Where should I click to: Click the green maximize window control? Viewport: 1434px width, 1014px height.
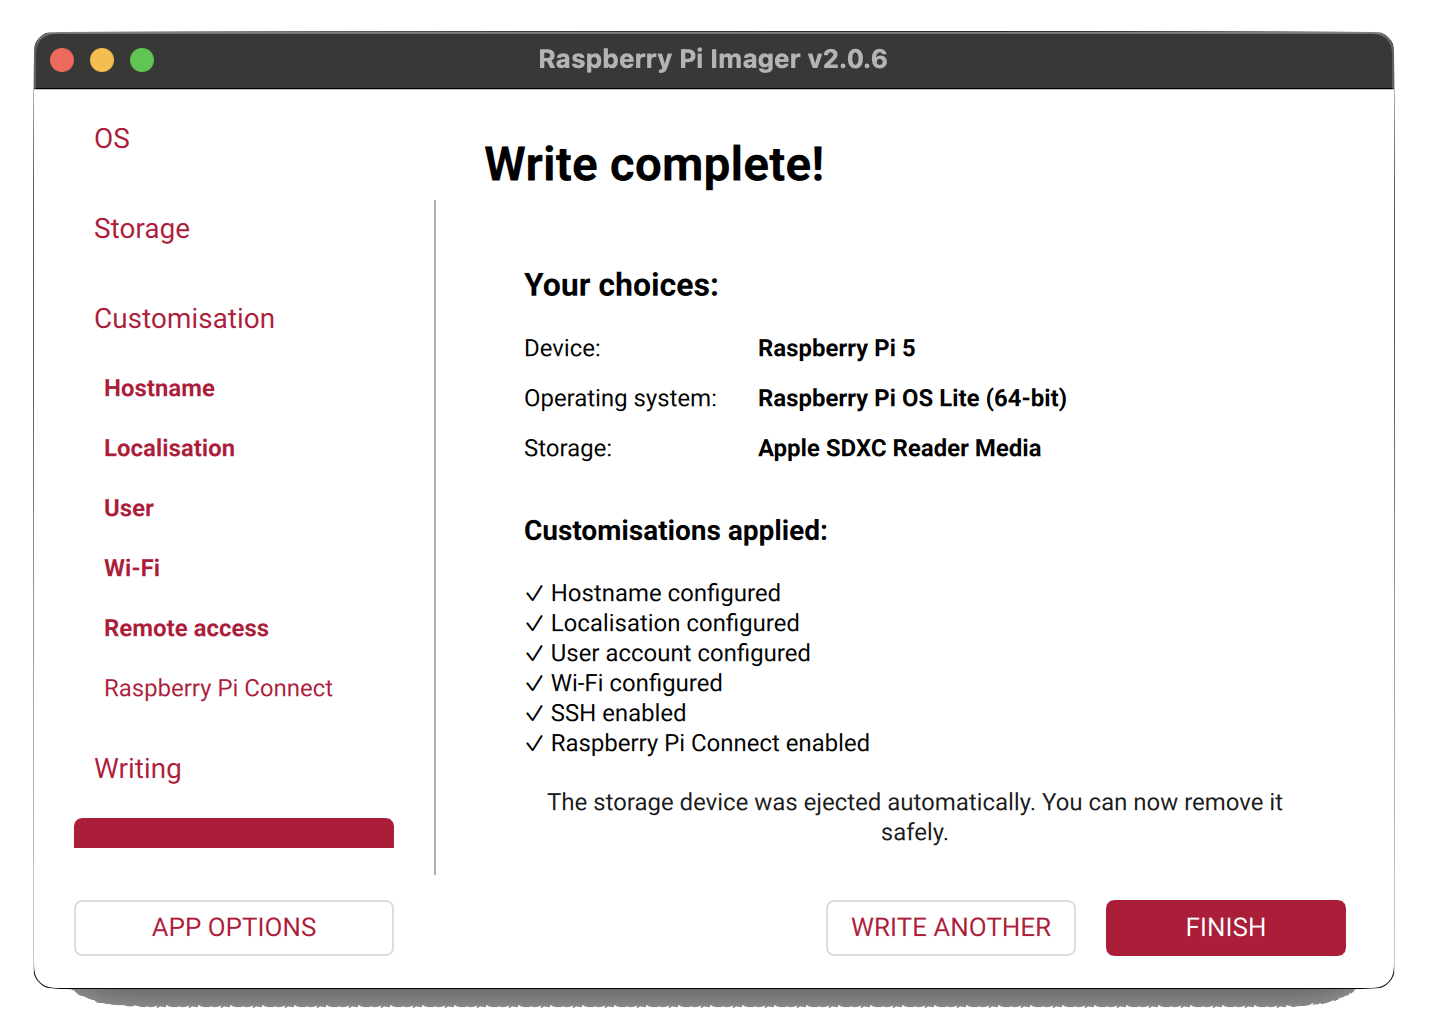point(143,59)
